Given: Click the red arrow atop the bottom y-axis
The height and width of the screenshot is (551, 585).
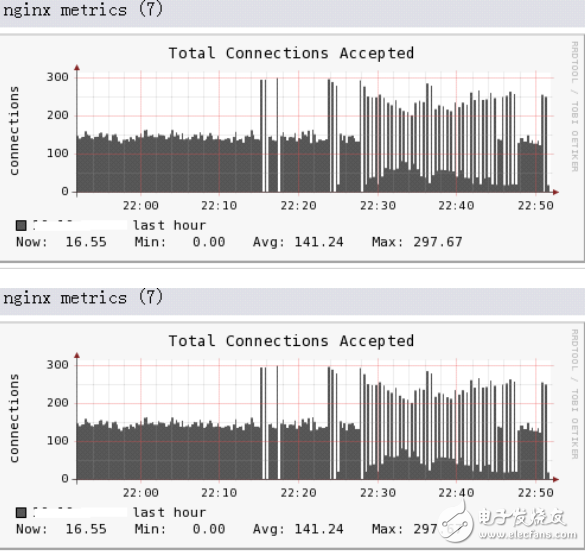Looking at the screenshot, I should (x=77, y=355).
